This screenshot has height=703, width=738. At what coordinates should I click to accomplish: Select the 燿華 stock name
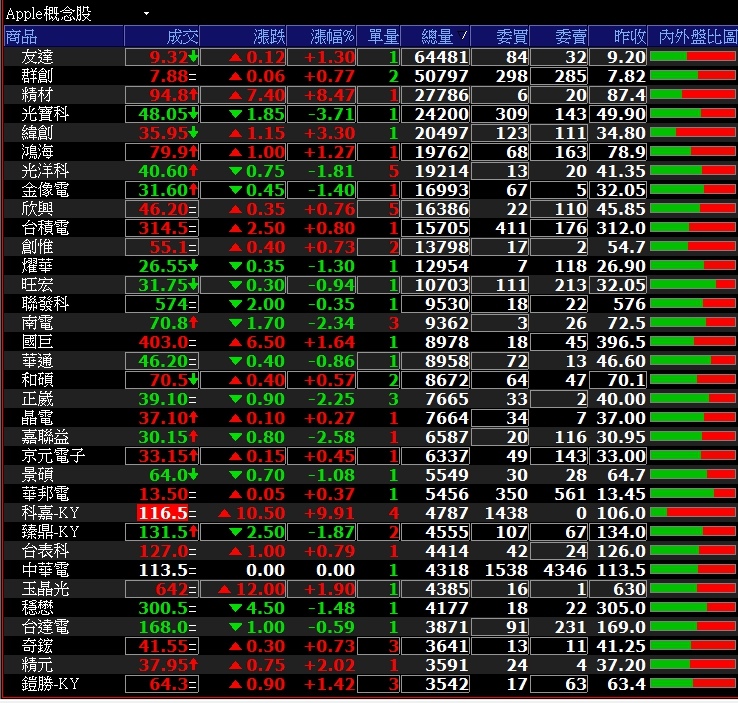tap(37, 266)
